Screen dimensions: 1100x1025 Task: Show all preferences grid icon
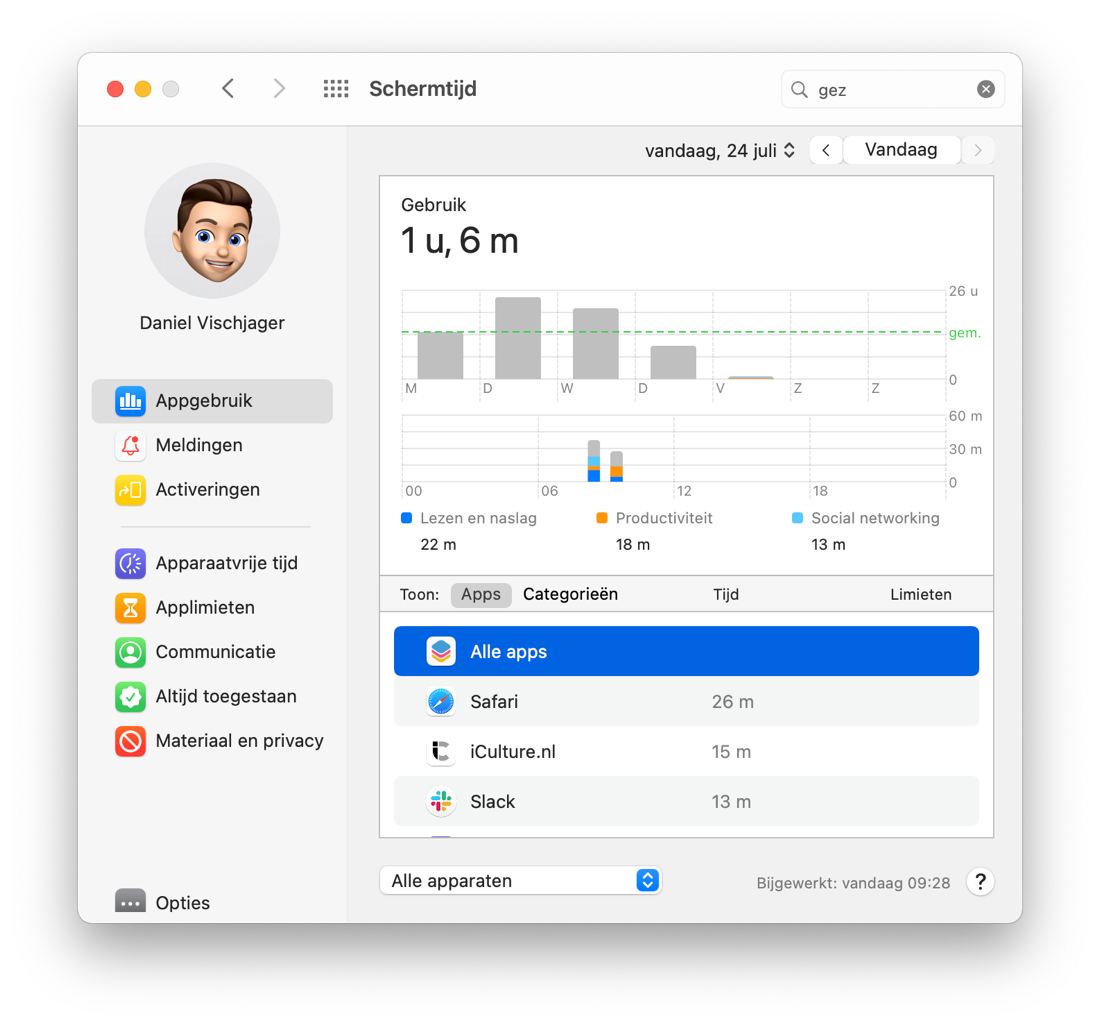(x=336, y=88)
